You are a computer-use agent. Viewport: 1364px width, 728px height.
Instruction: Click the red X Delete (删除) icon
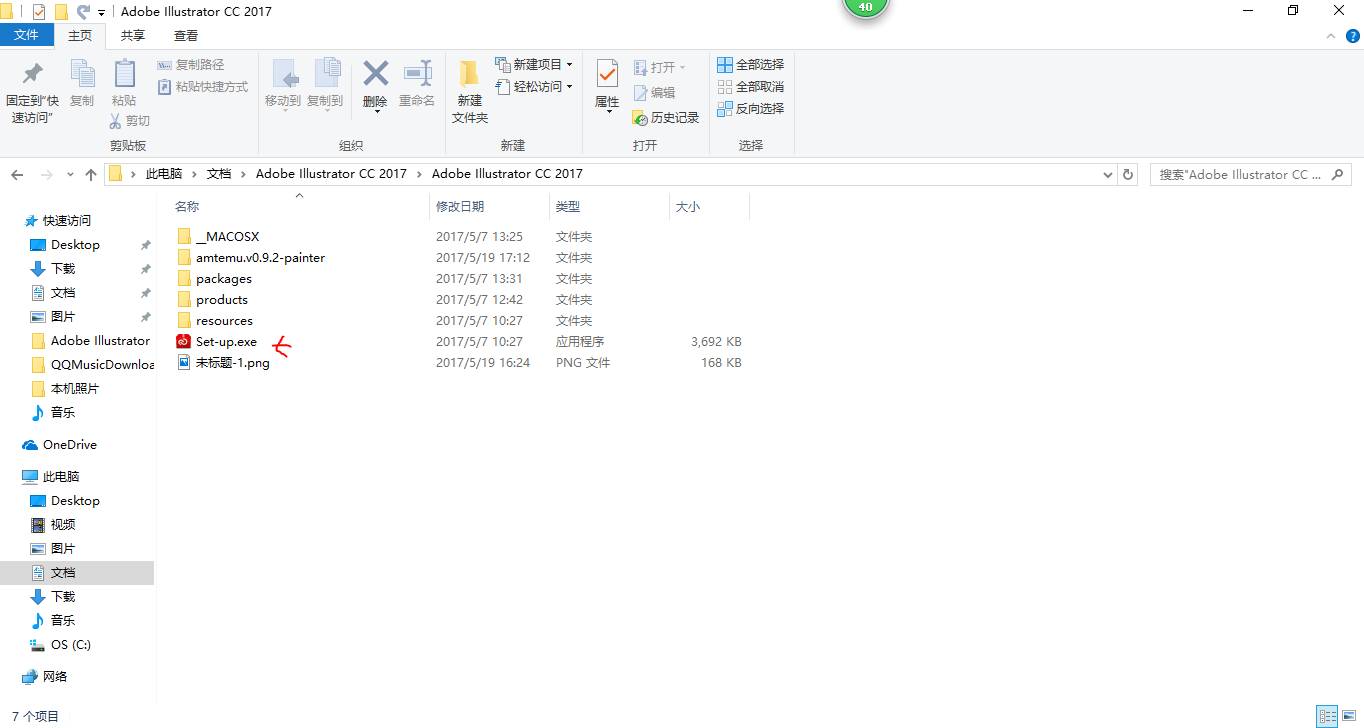coord(375,73)
